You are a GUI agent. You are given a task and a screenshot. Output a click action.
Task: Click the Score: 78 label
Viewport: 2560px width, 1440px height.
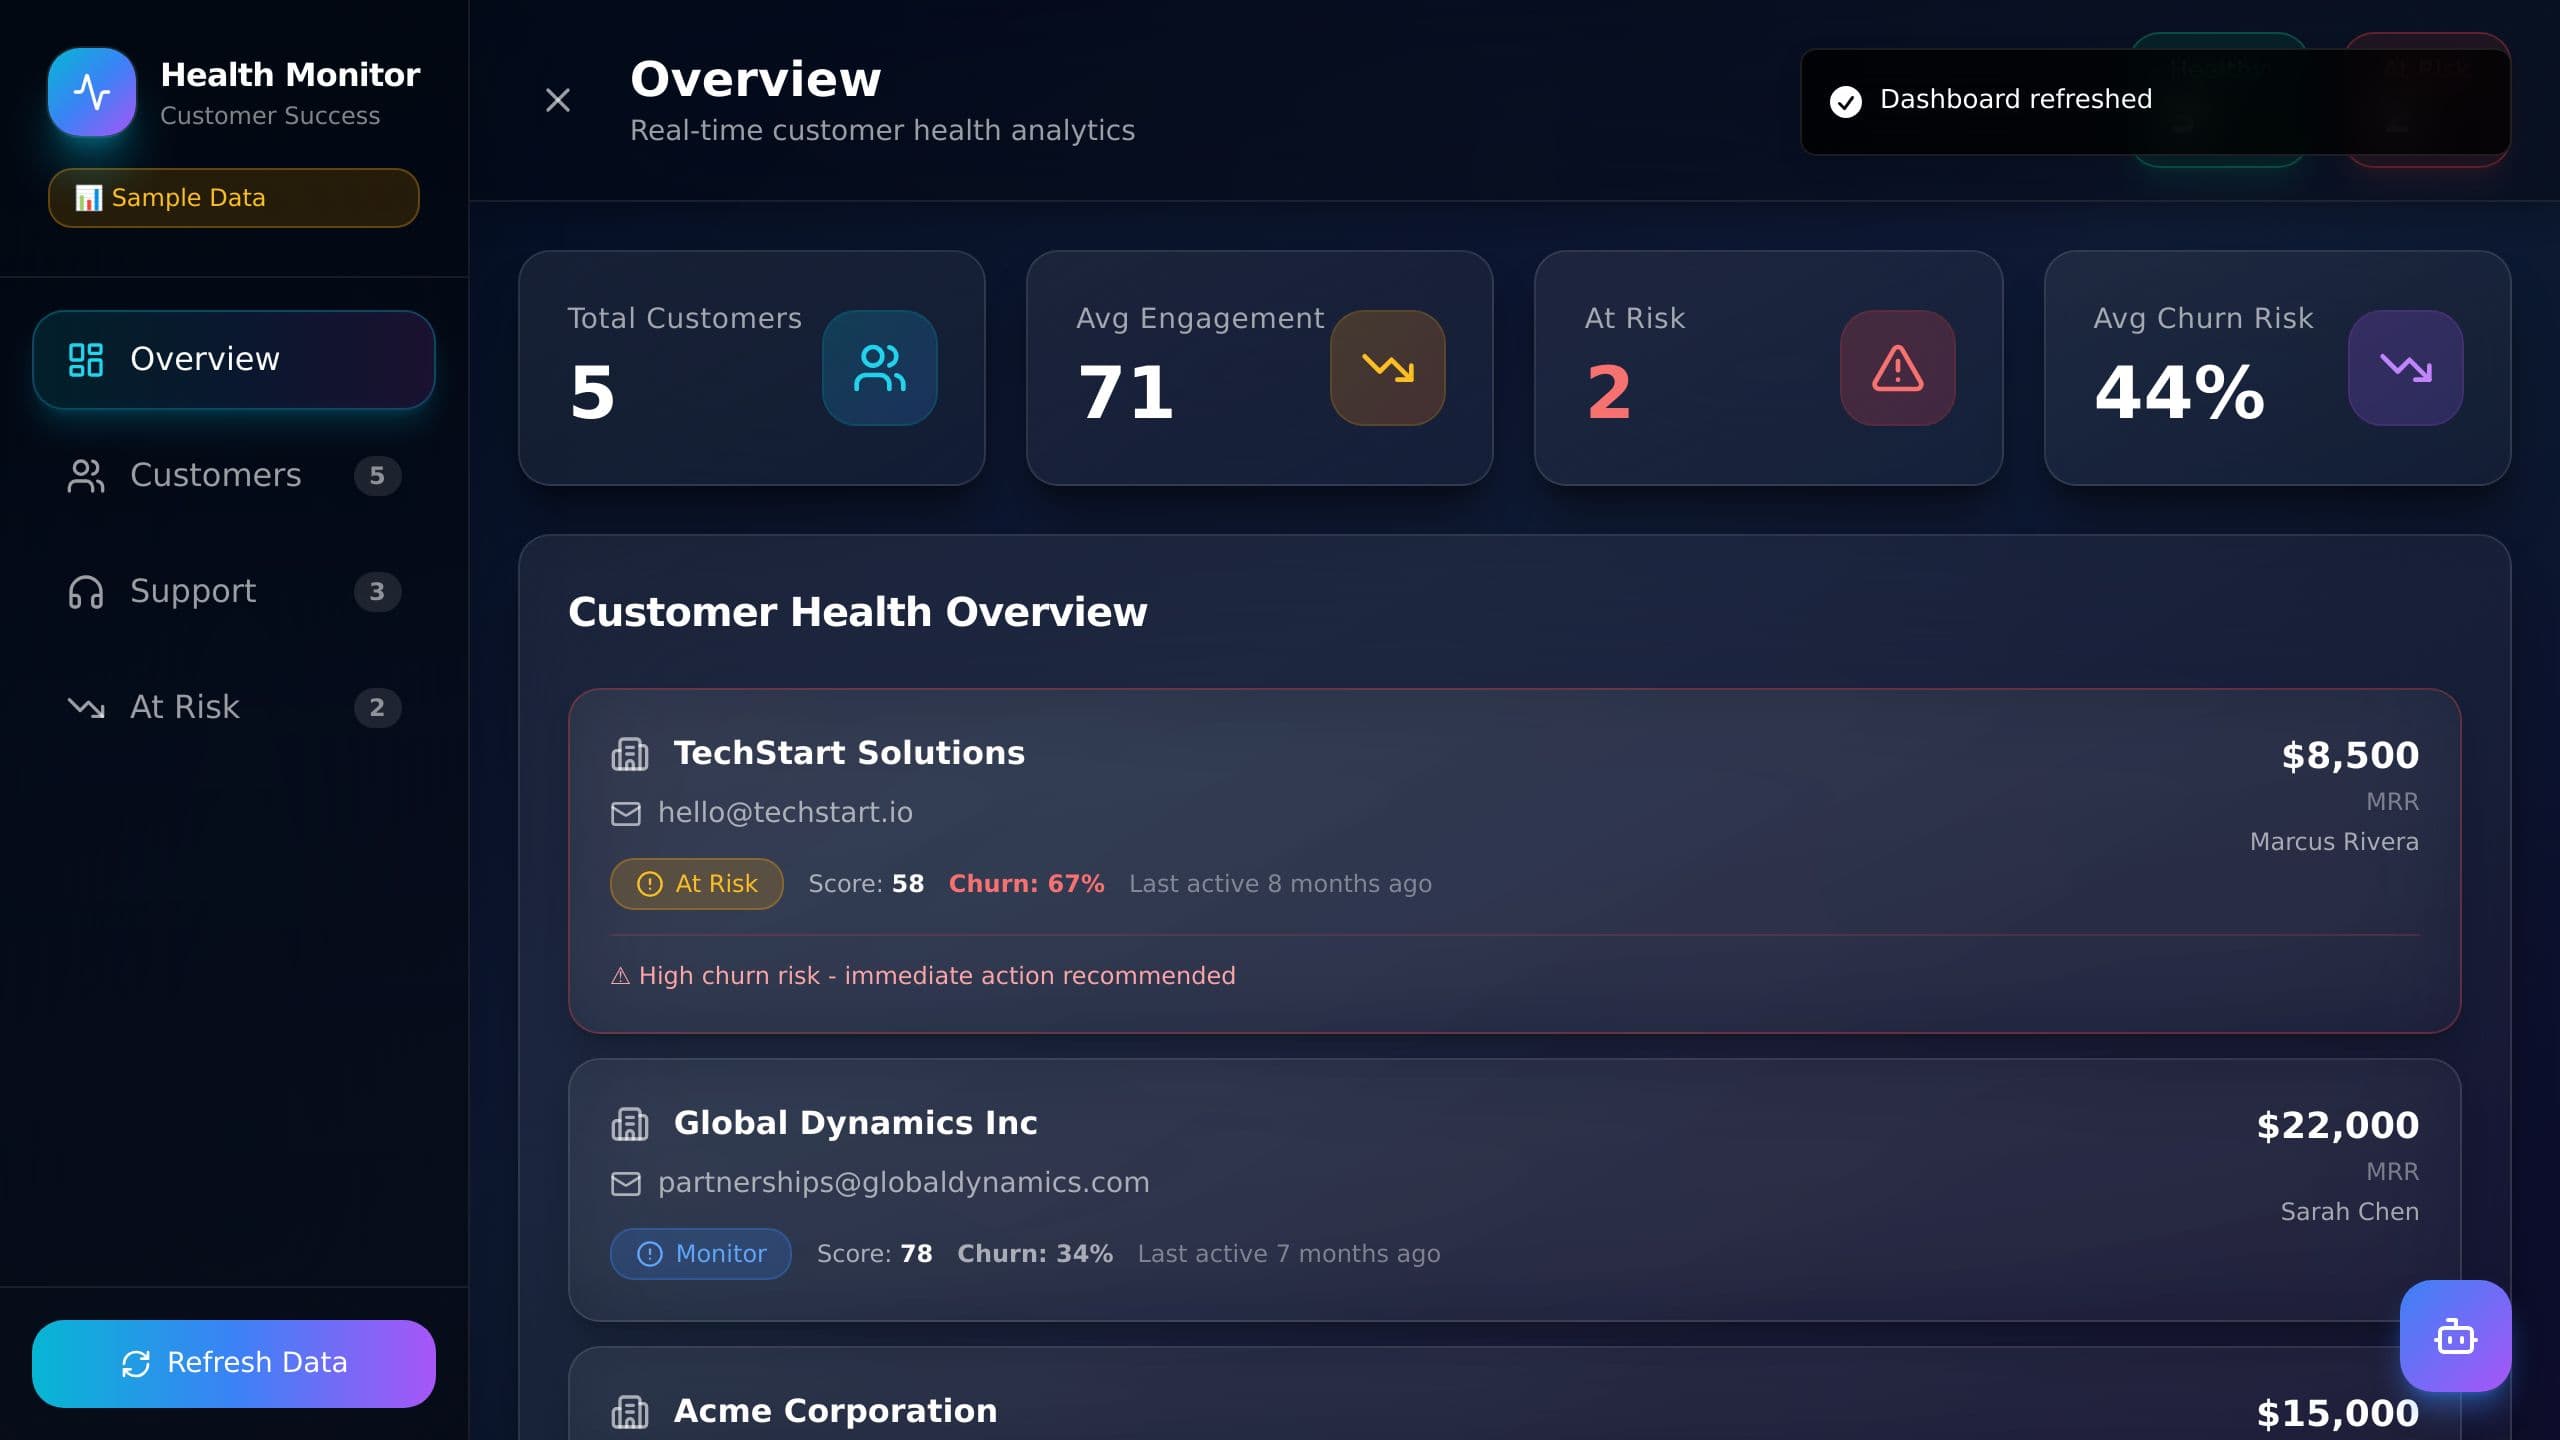(x=875, y=1254)
